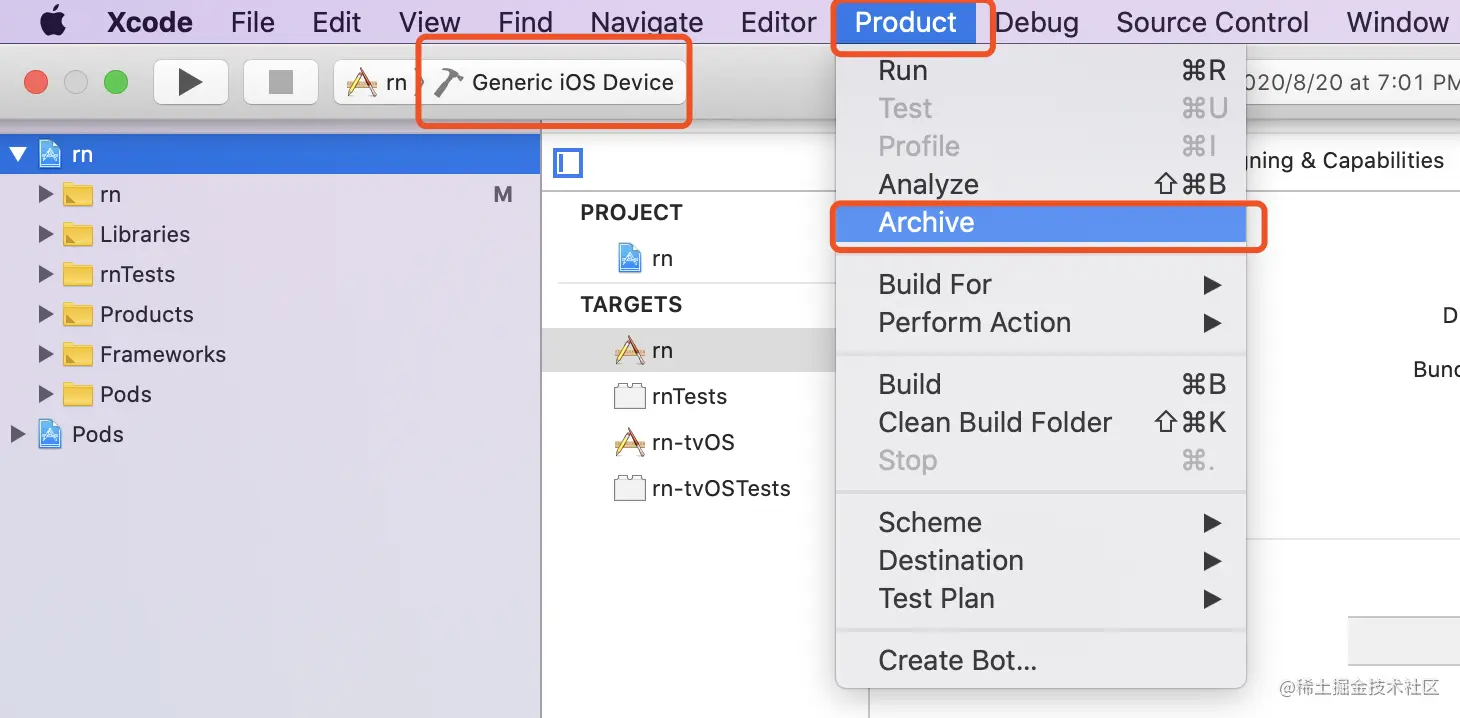Select the Frameworks row text

[x=163, y=354]
